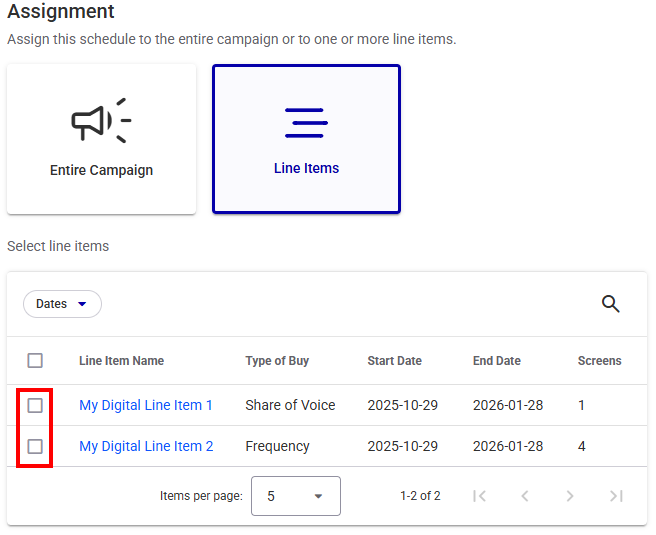
Task: Open My Digital Line Item 2 link
Action: click(x=146, y=447)
